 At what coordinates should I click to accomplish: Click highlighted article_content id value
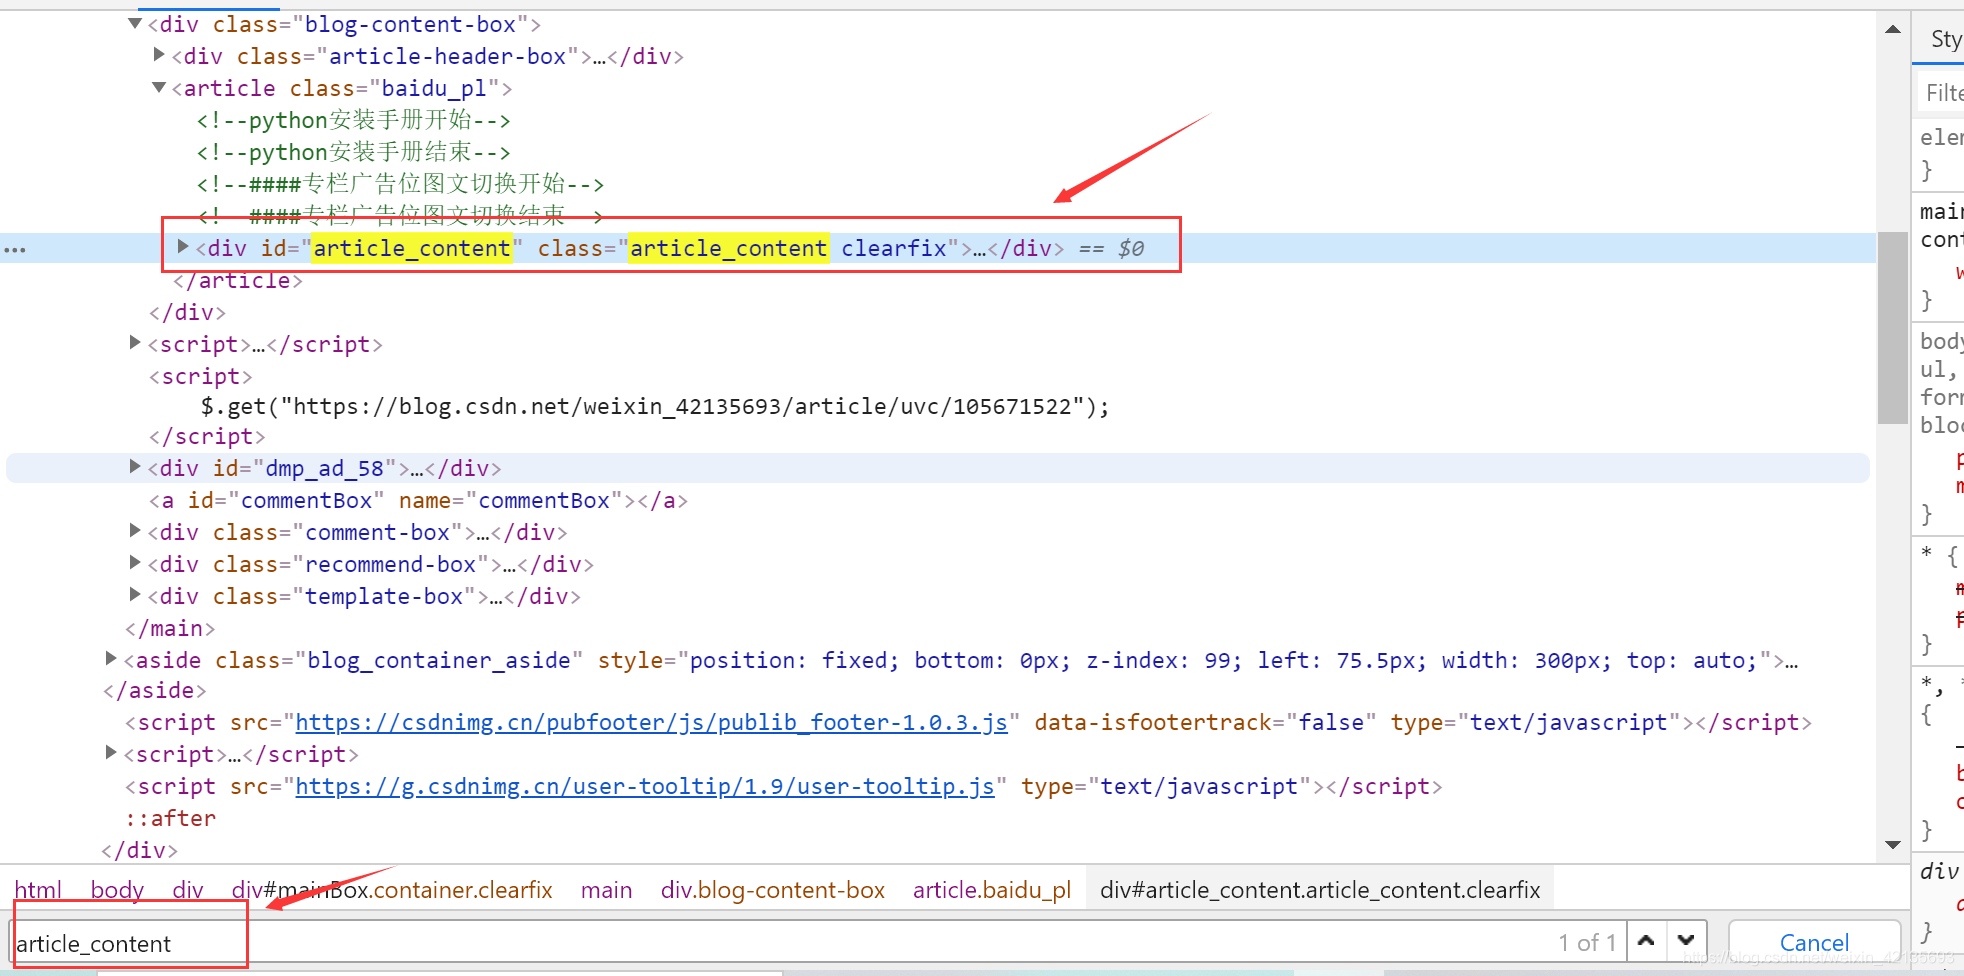412,248
